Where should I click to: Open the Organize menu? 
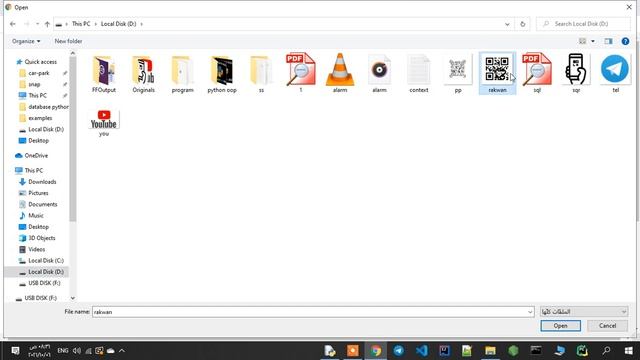(x=26, y=41)
